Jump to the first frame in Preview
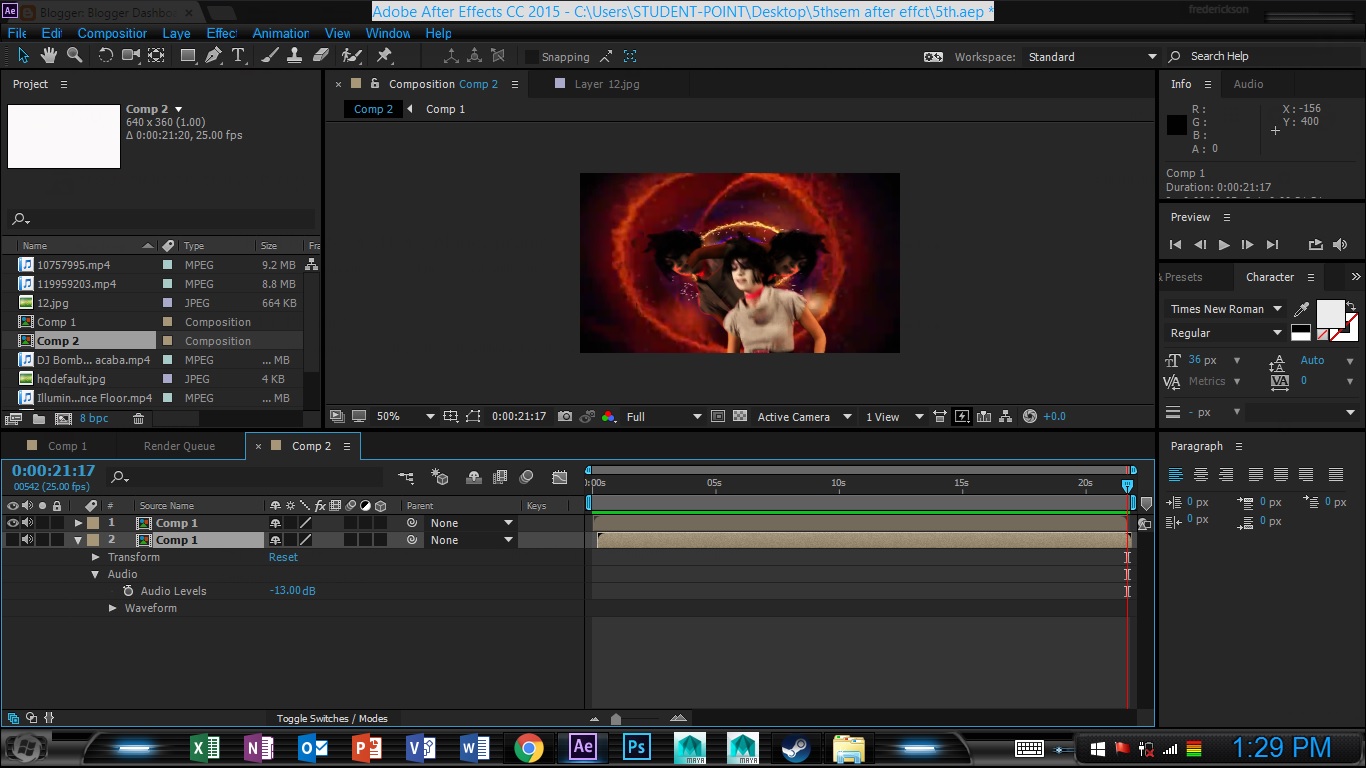This screenshot has height=768, width=1366. click(1175, 245)
